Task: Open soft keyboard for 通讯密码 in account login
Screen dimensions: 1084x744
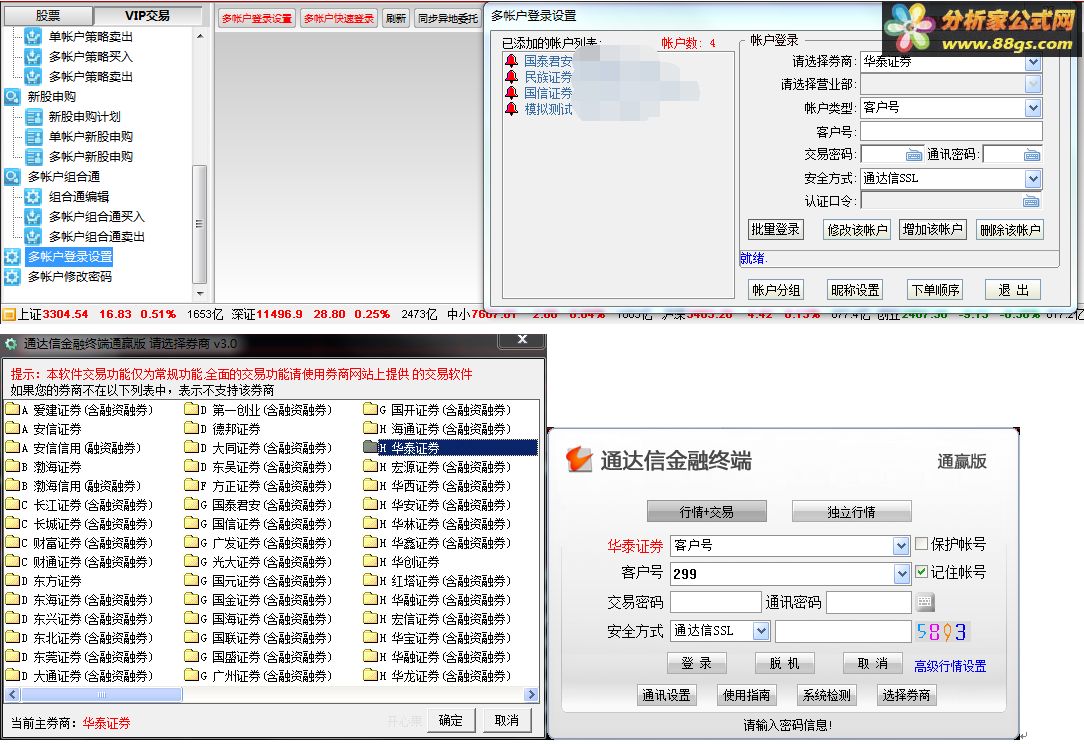Action: click(1032, 155)
